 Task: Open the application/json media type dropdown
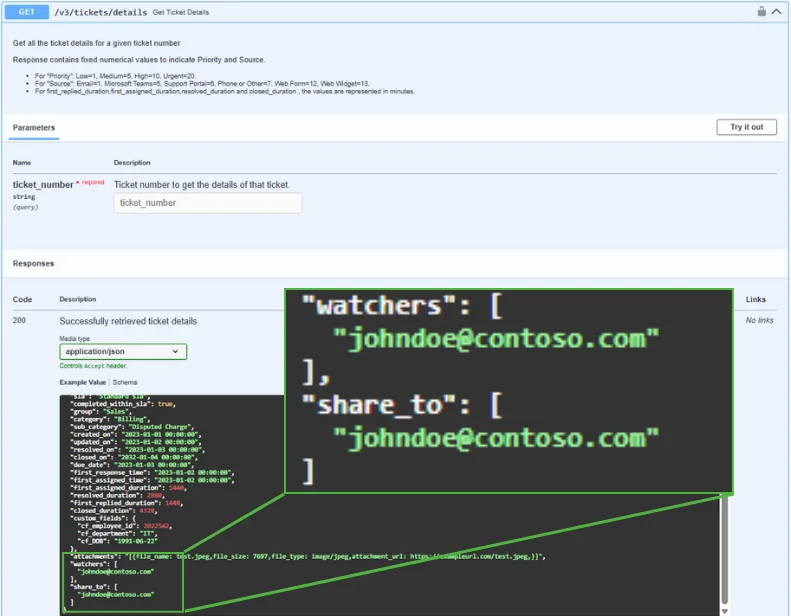123,352
